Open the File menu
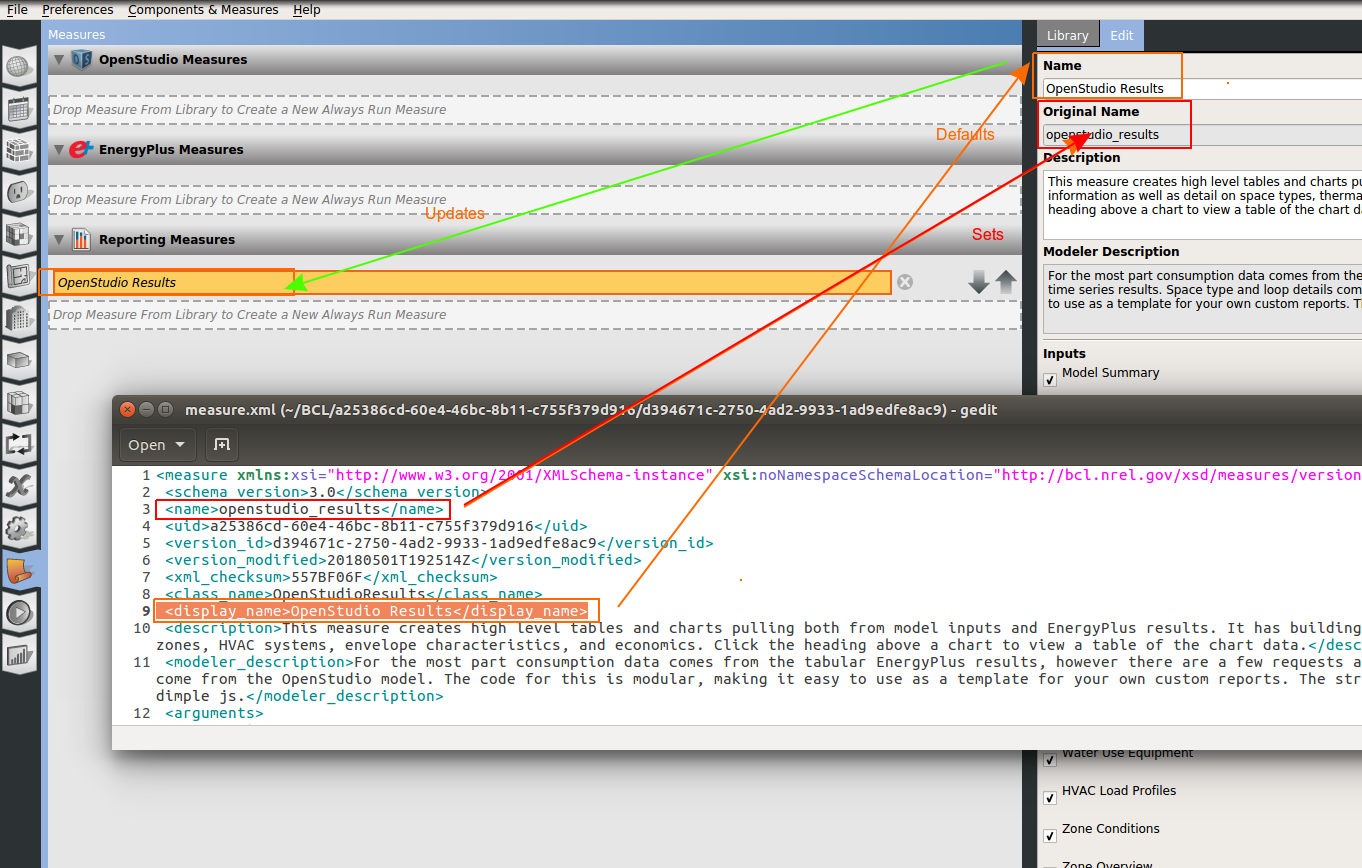This screenshot has height=868, width=1362. click(17, 9)
